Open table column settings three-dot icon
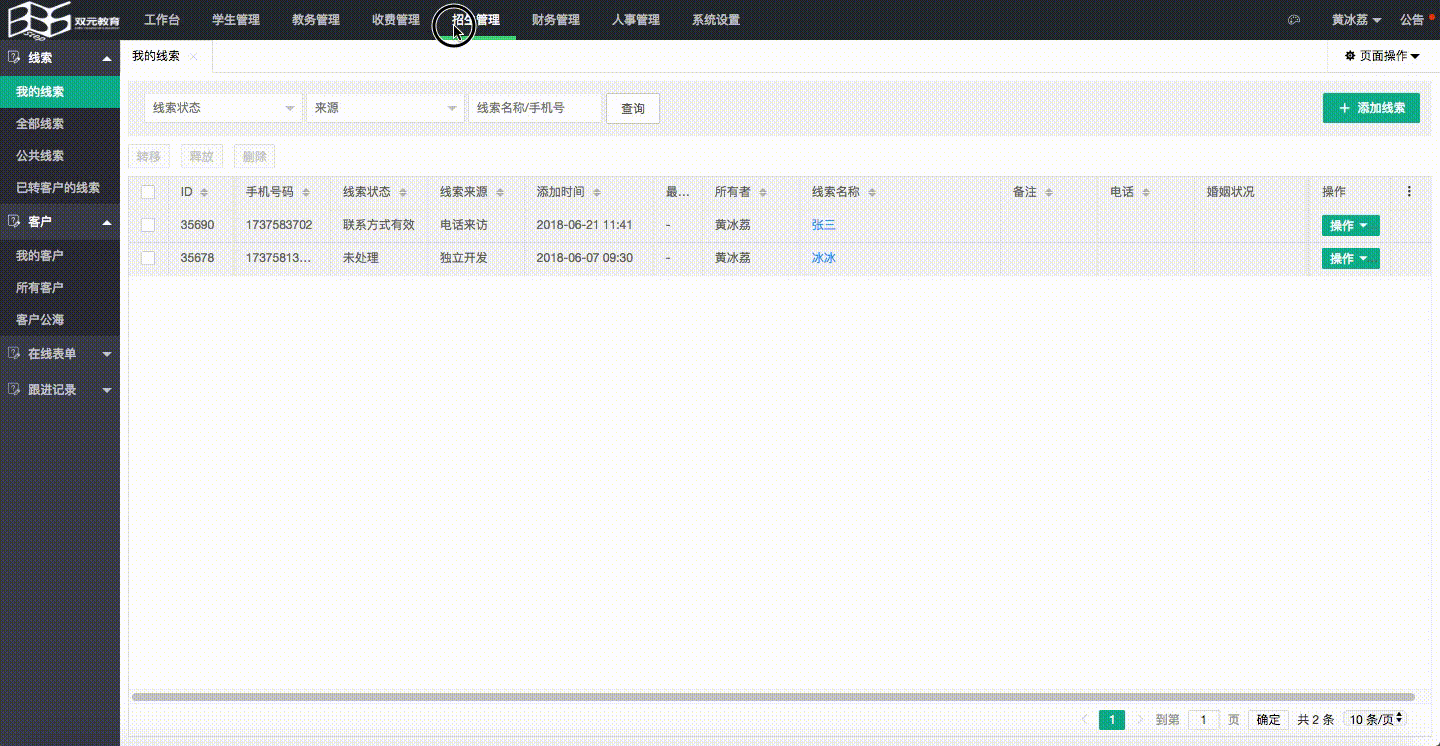 pos(1409,192)
